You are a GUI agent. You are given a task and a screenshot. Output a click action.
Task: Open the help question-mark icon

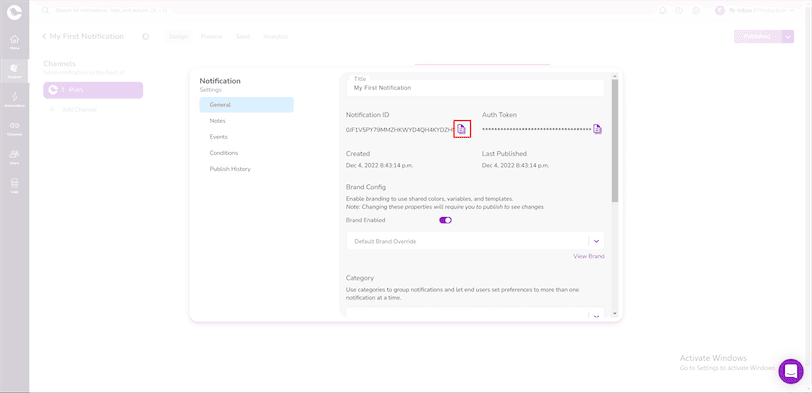[679, 10]
